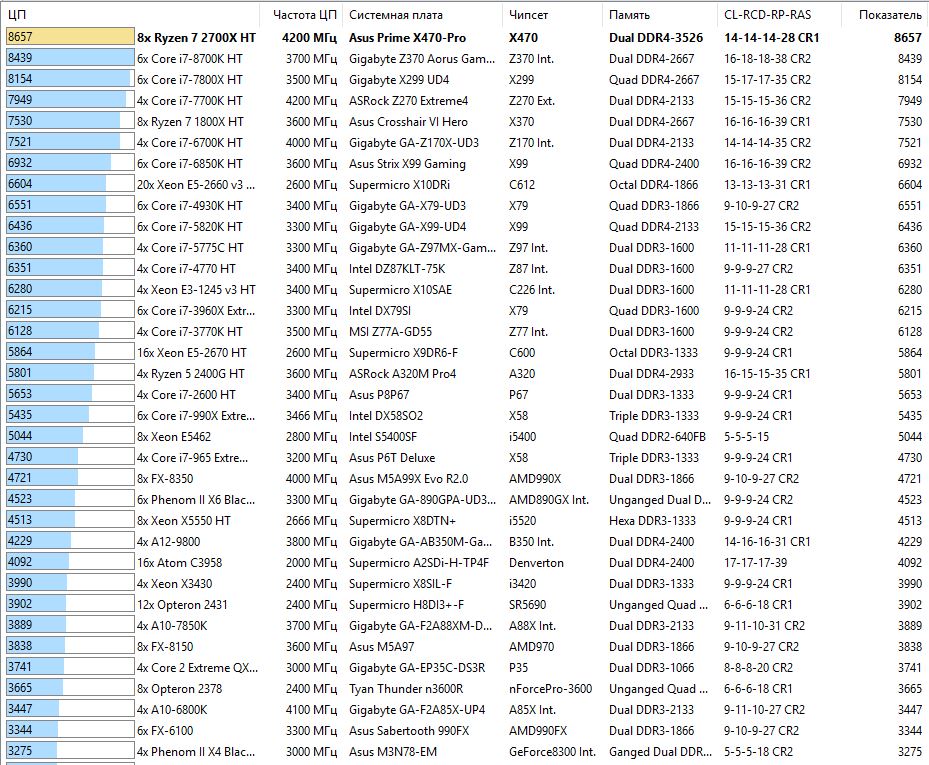Sort by the Системная плата column header

423,15
